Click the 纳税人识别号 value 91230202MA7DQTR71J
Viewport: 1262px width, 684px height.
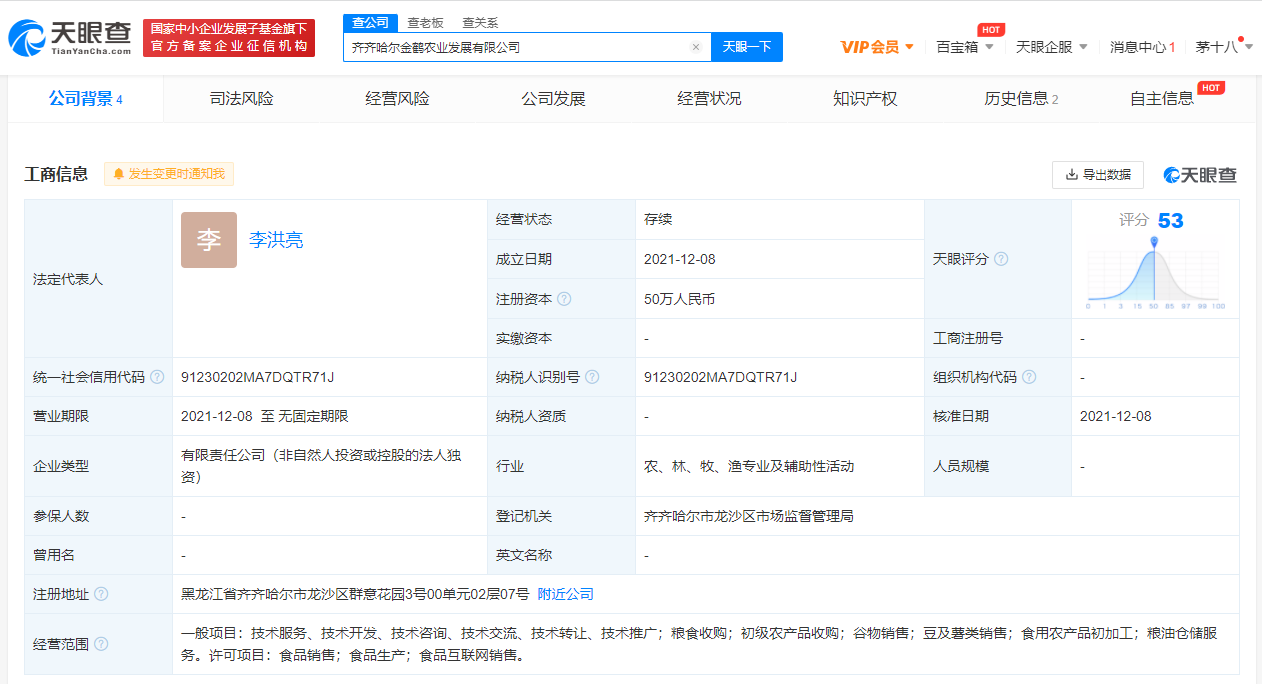tap(720, 377)
